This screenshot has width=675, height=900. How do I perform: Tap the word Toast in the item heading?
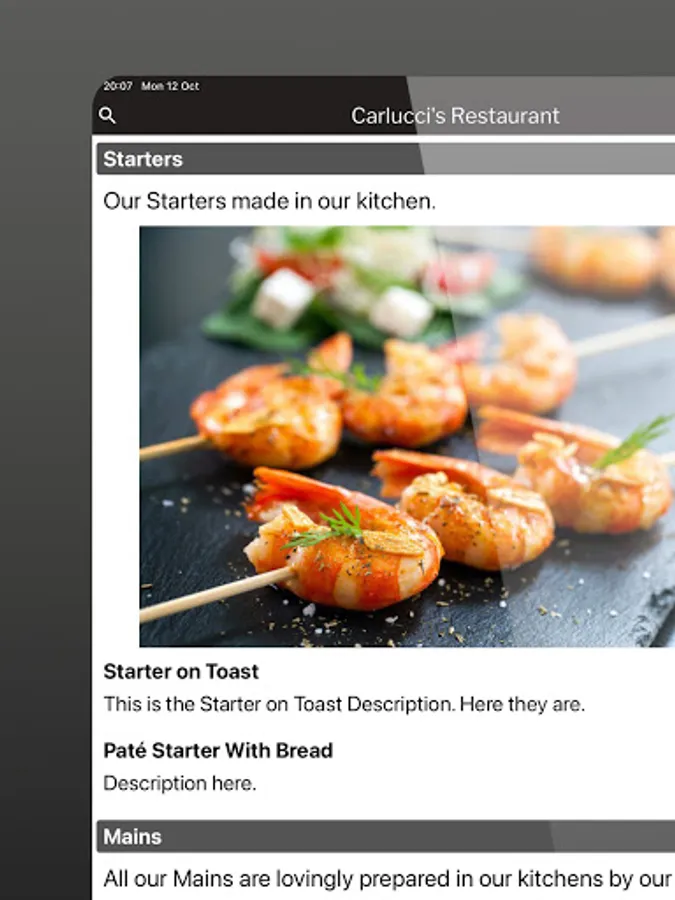tap(232, 672)
